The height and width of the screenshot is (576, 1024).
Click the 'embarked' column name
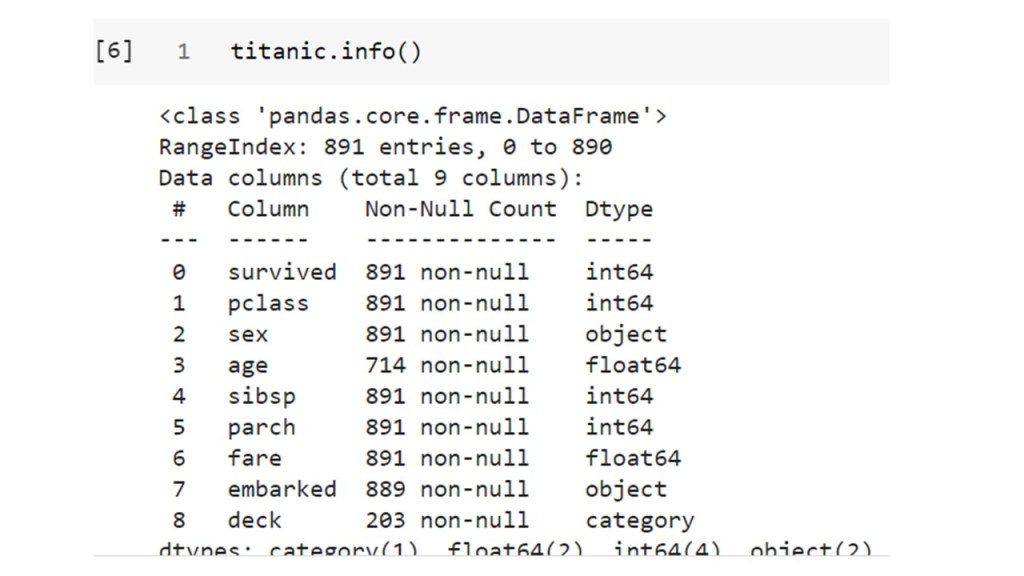[x=282, y=489]
